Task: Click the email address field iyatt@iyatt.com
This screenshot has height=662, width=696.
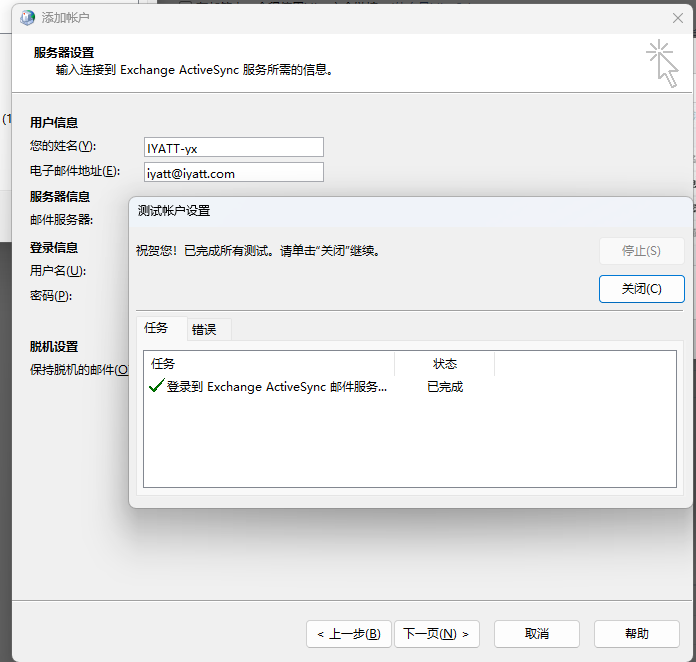Action: click(234, 172)
